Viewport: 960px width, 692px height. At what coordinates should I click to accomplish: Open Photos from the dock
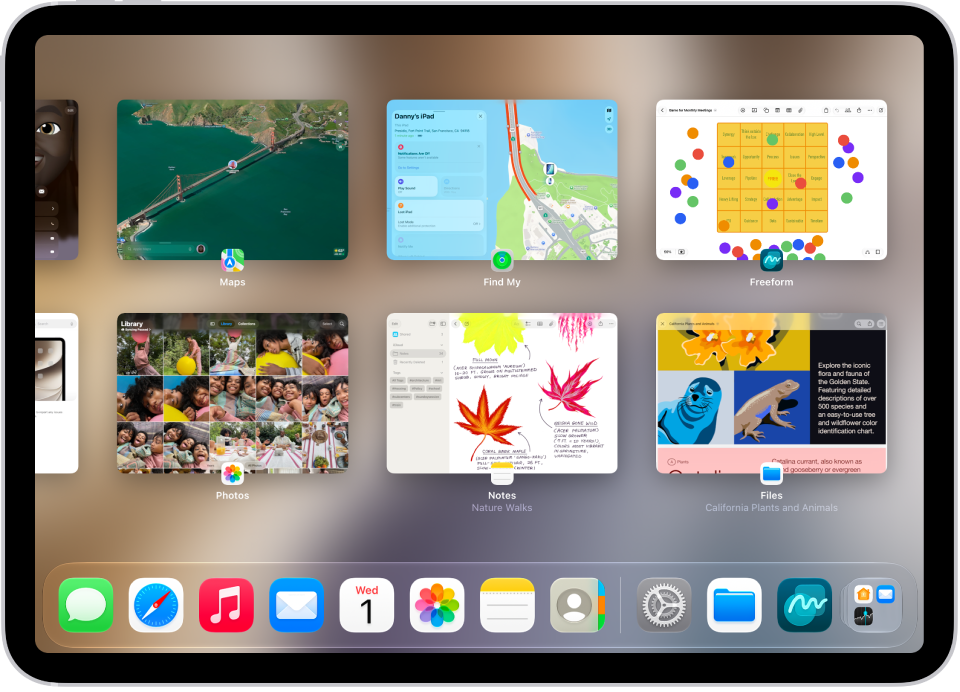point(437,605)
